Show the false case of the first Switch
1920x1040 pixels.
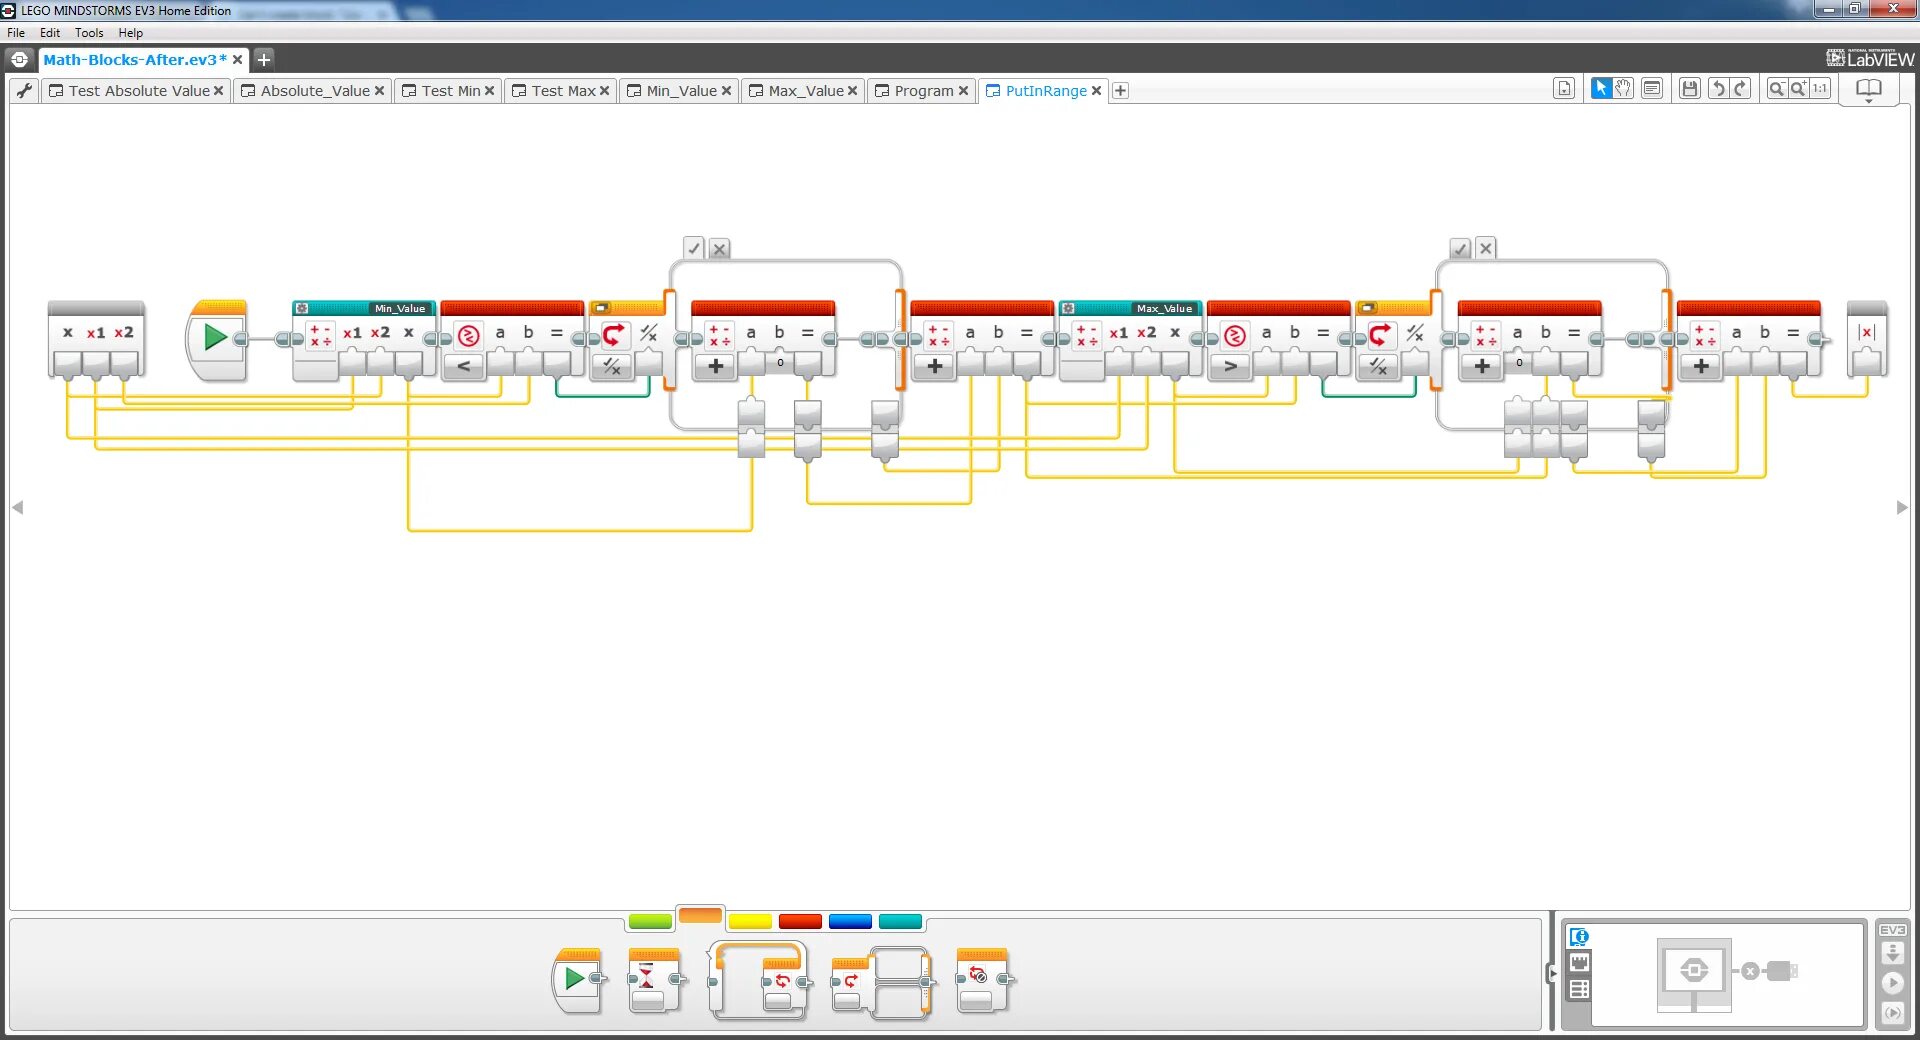point(719,248)
